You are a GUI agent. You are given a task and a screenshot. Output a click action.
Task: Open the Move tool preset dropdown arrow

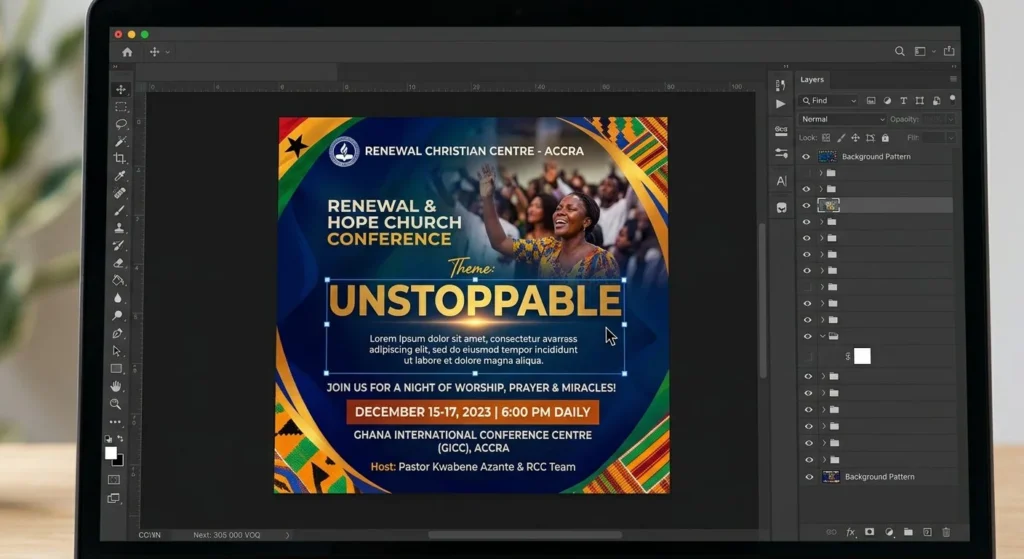click(168, 52)
